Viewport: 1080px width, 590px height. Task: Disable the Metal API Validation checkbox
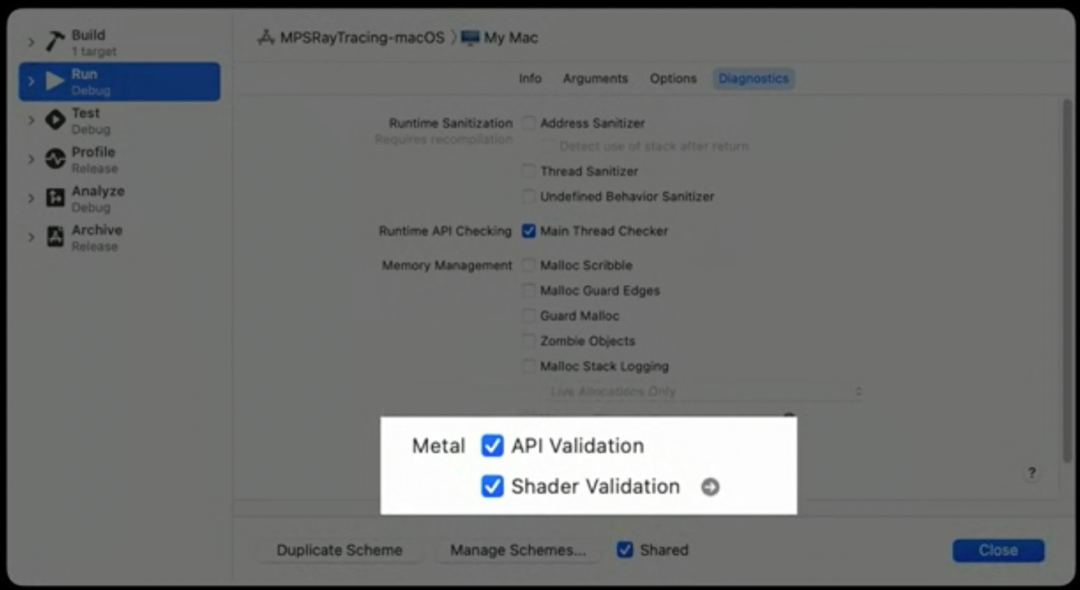pos(492,446)
